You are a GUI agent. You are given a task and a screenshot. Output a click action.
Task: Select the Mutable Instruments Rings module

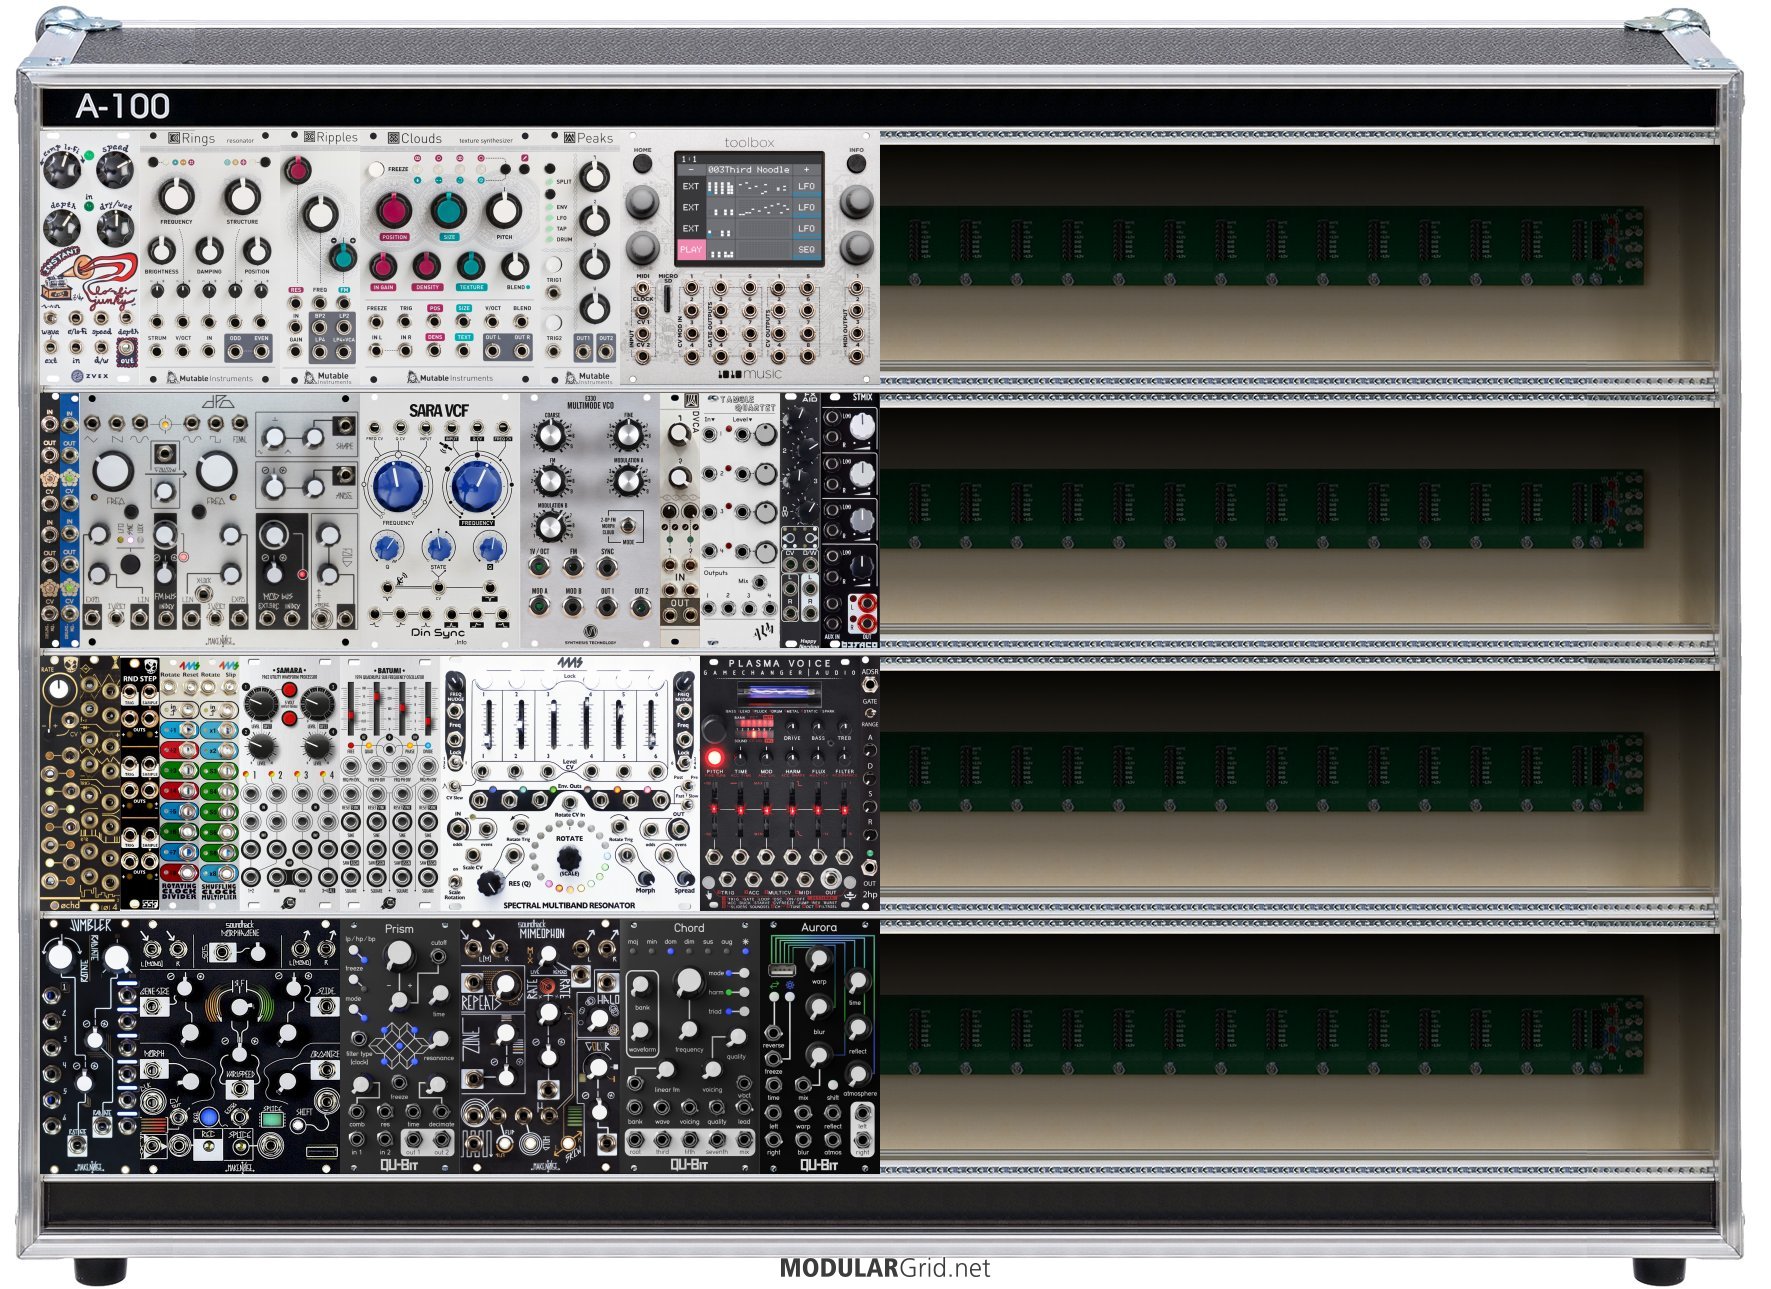pos(211,258)
